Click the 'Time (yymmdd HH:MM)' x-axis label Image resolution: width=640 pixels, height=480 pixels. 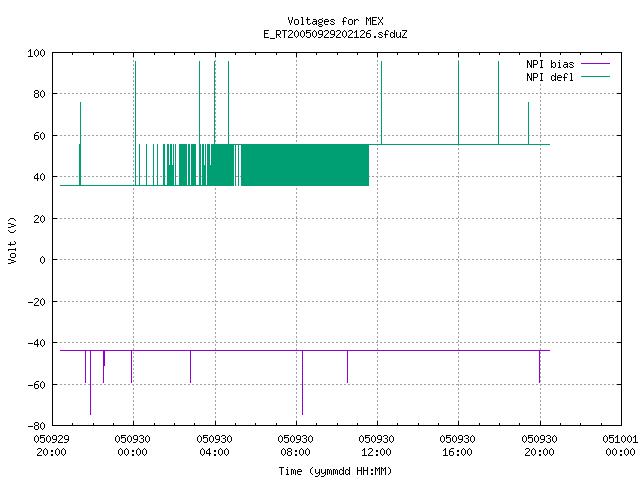point(335,471)
